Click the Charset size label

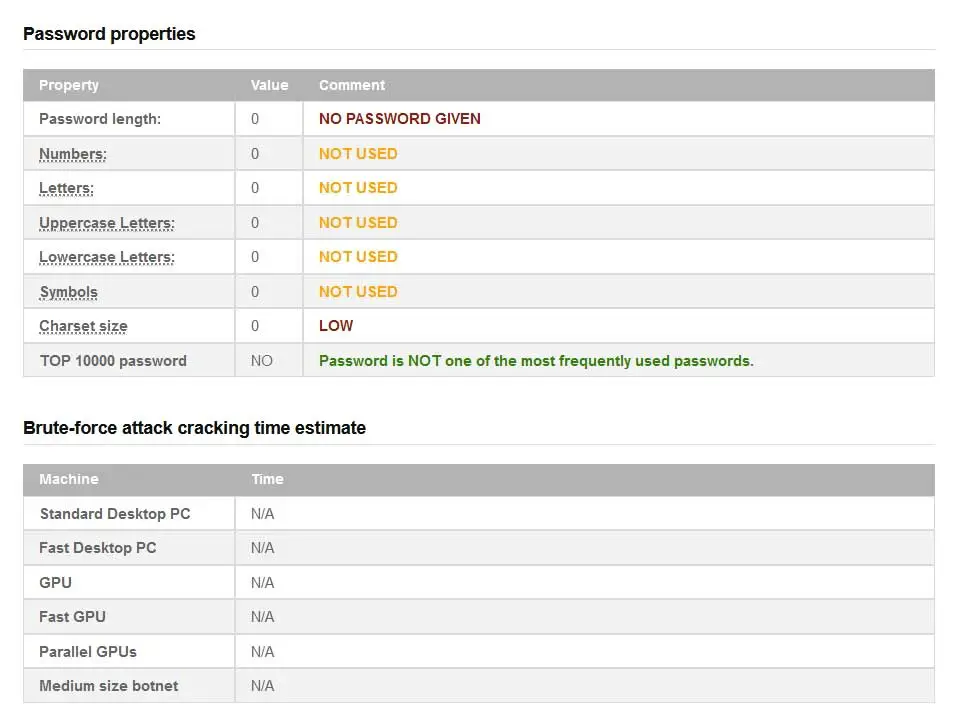(83, 326)
